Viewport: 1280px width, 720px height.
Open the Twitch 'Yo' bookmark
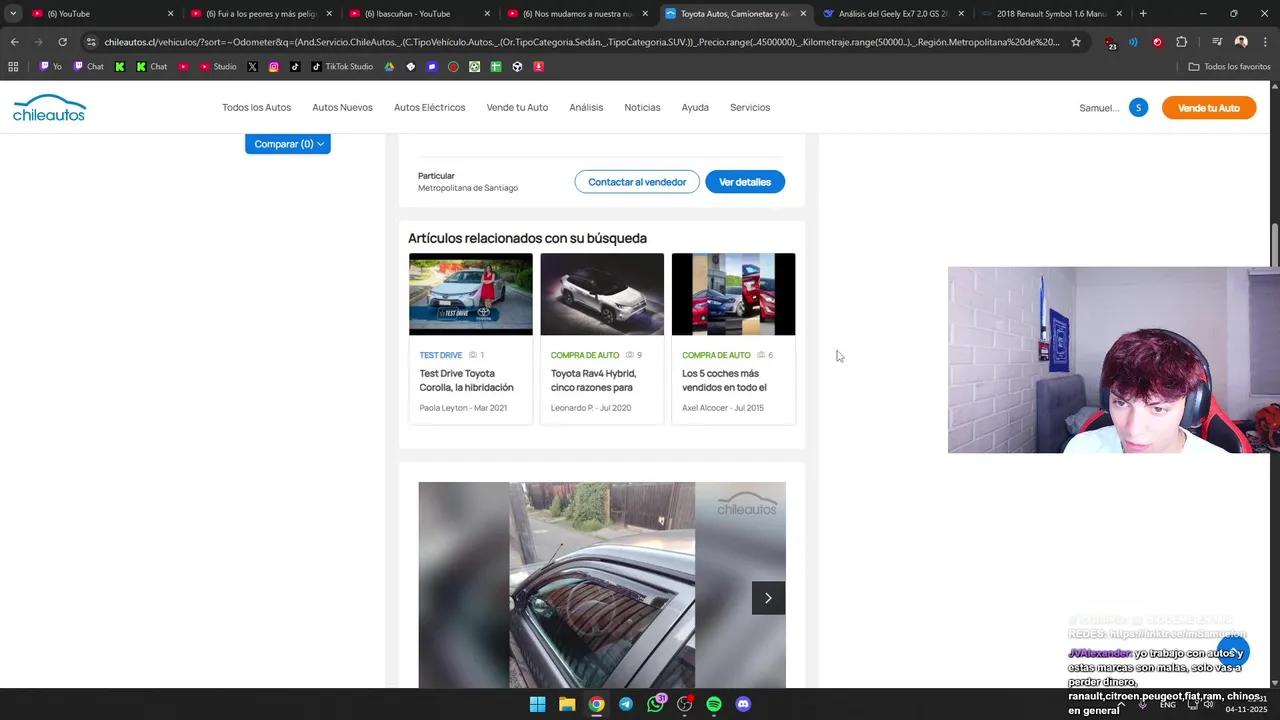click(50, 66)
